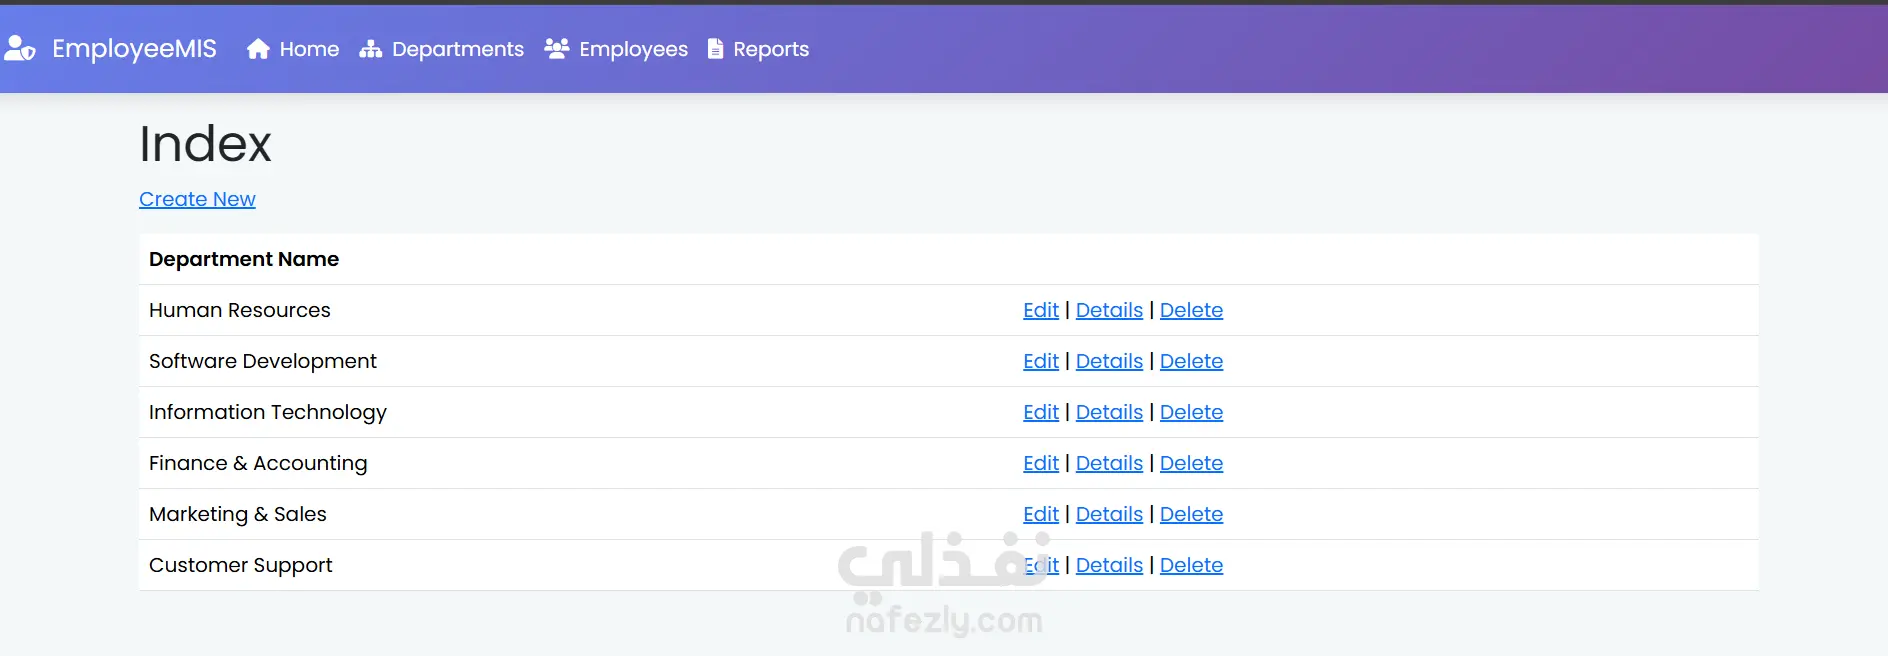Delete the Information Technology department
The height and width of the screenshot is (656, 1888).
1191,412
